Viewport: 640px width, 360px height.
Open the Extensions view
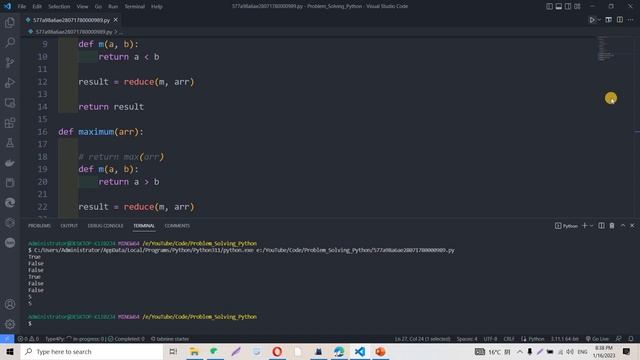point(10,122)
